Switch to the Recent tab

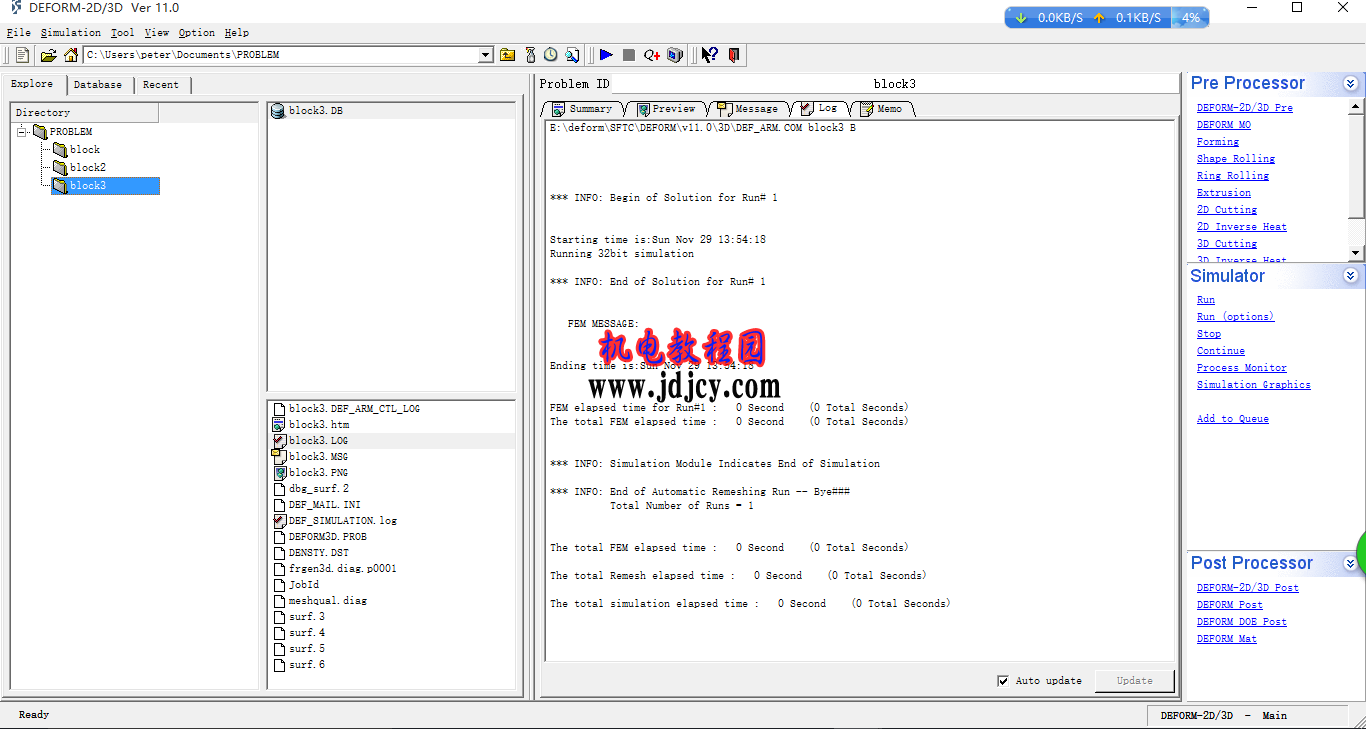(x=161, y=85)
